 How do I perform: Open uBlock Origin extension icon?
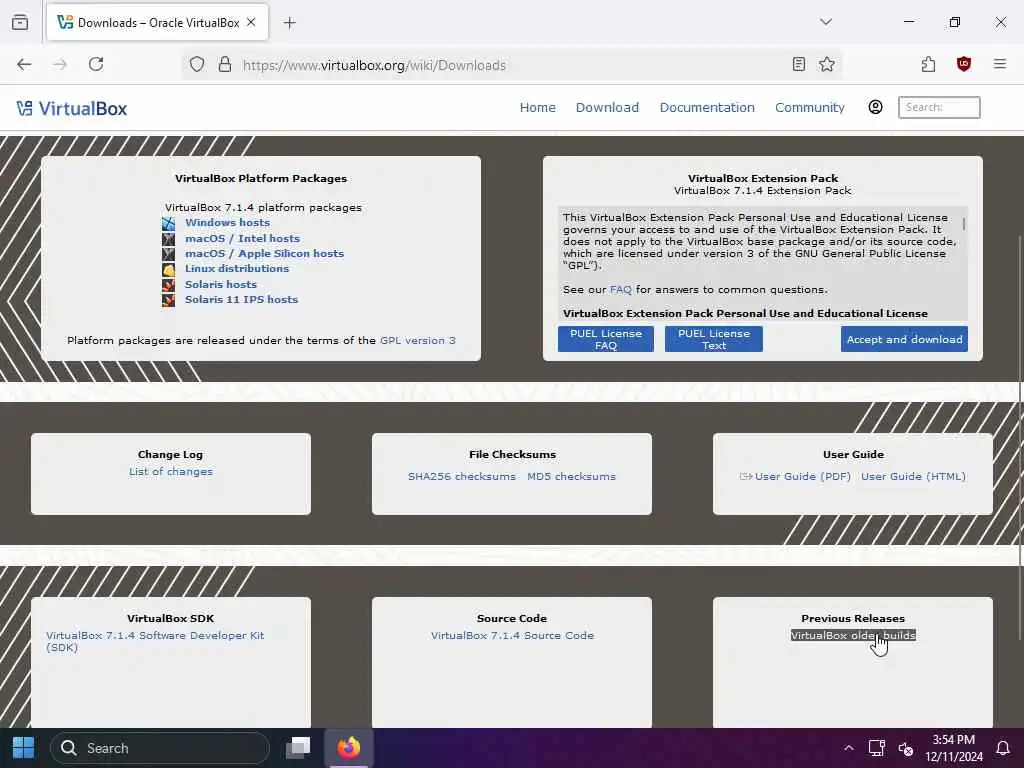[964, 64]
